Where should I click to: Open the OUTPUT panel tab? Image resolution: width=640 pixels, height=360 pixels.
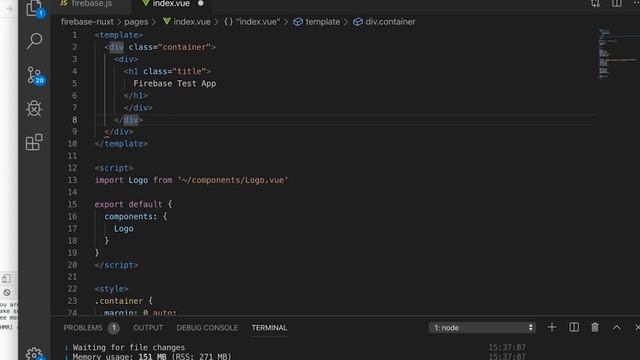pos(148,328)
